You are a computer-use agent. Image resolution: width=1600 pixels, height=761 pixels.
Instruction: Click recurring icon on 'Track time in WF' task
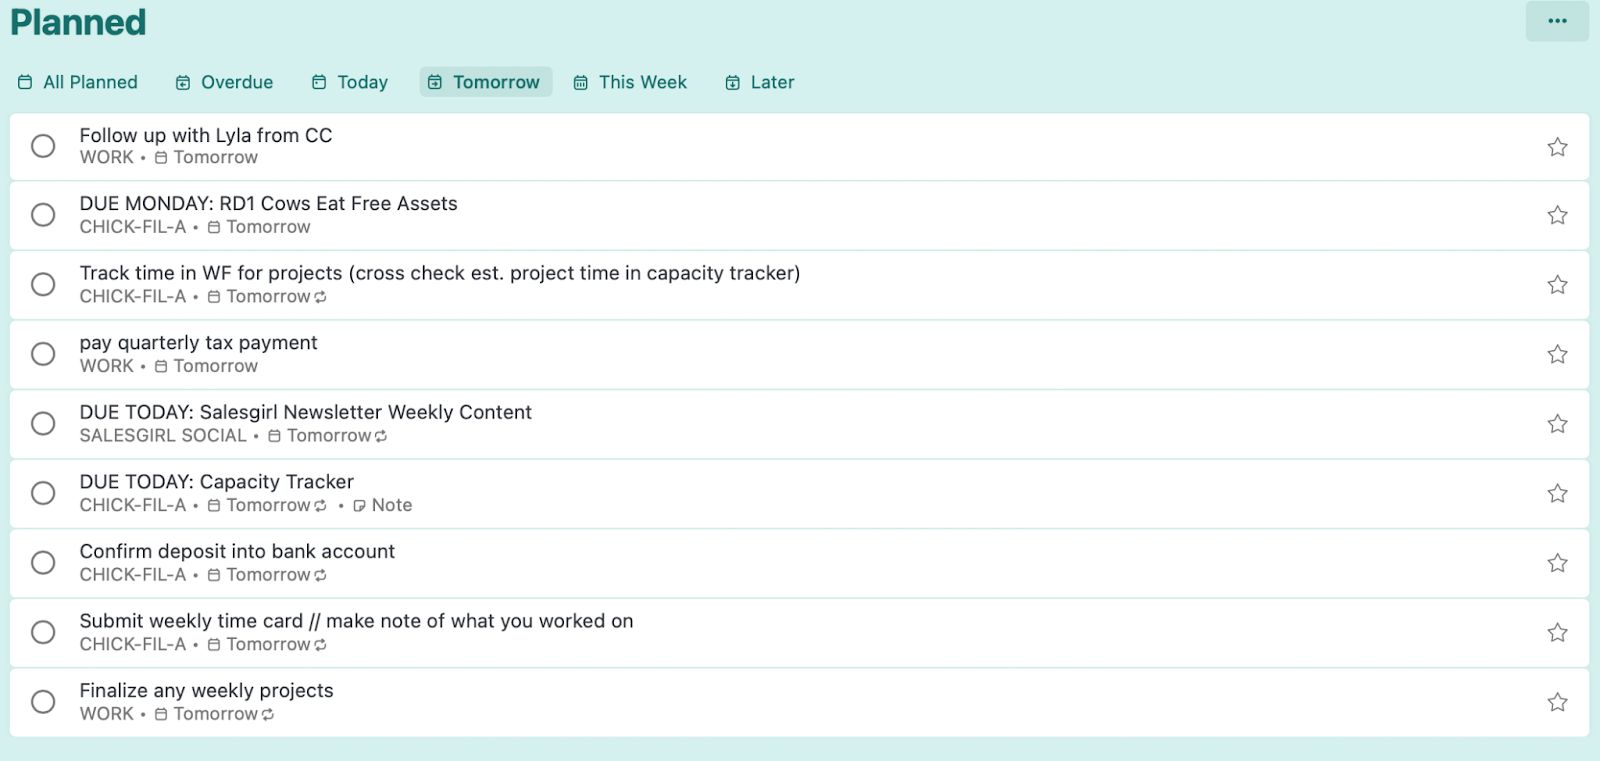coord(320,297)
